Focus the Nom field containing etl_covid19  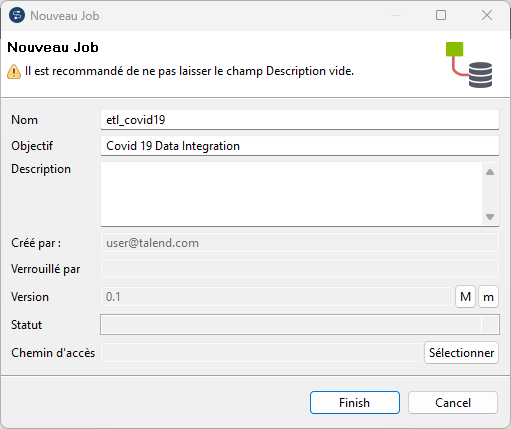tap(300, 120)
